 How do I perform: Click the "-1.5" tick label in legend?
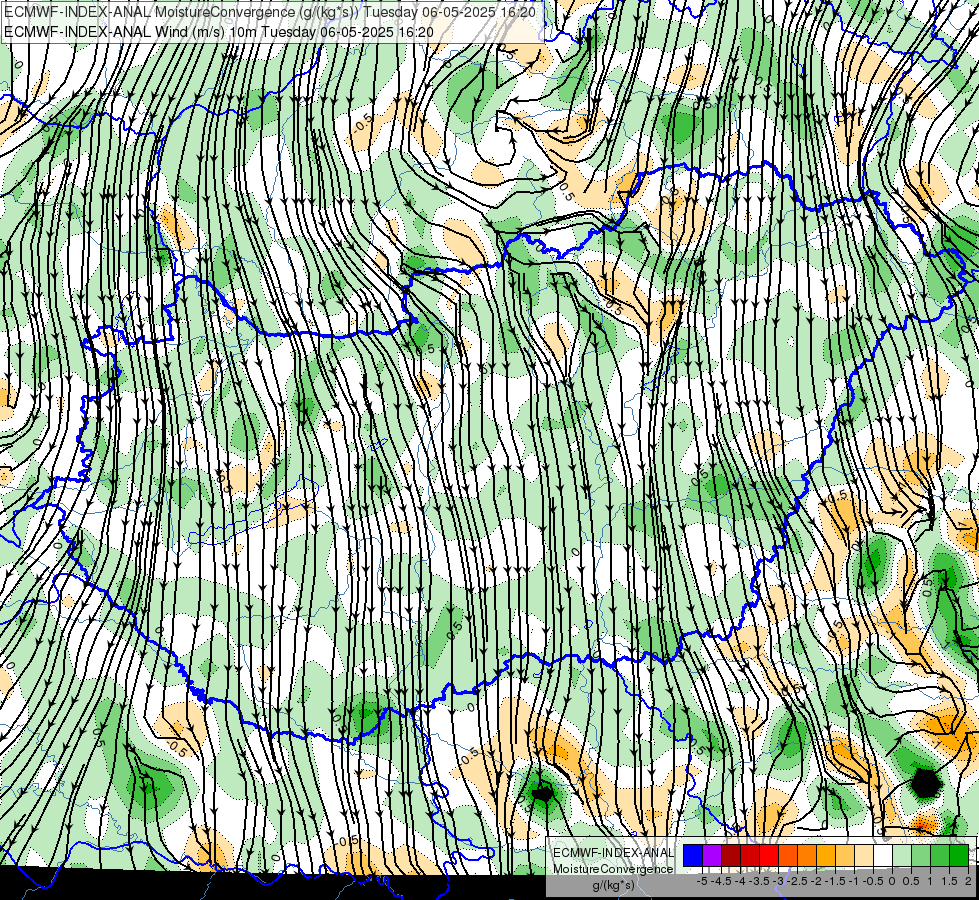pyautogui.click(x=835, y=881)
